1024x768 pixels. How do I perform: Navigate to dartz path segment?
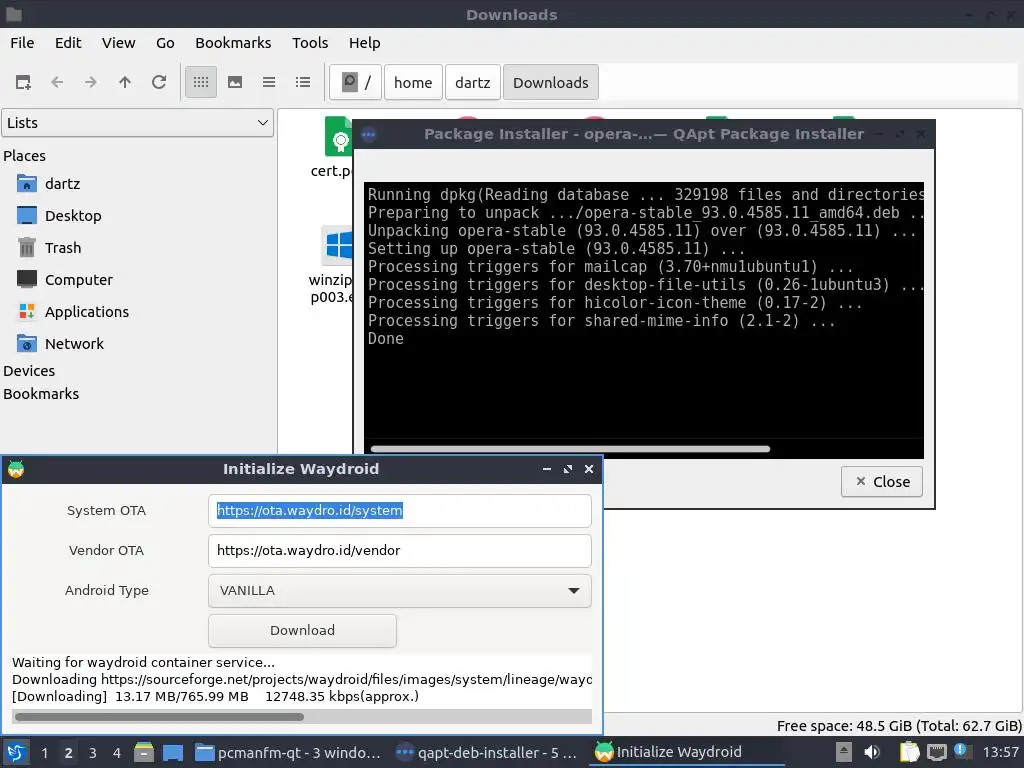click(472, 82)
